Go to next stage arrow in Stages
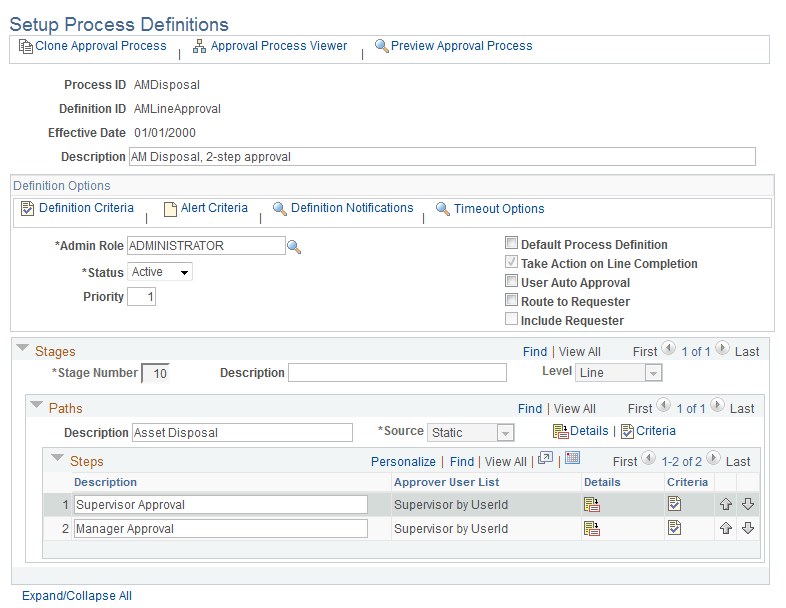 (x=722, y=348)
